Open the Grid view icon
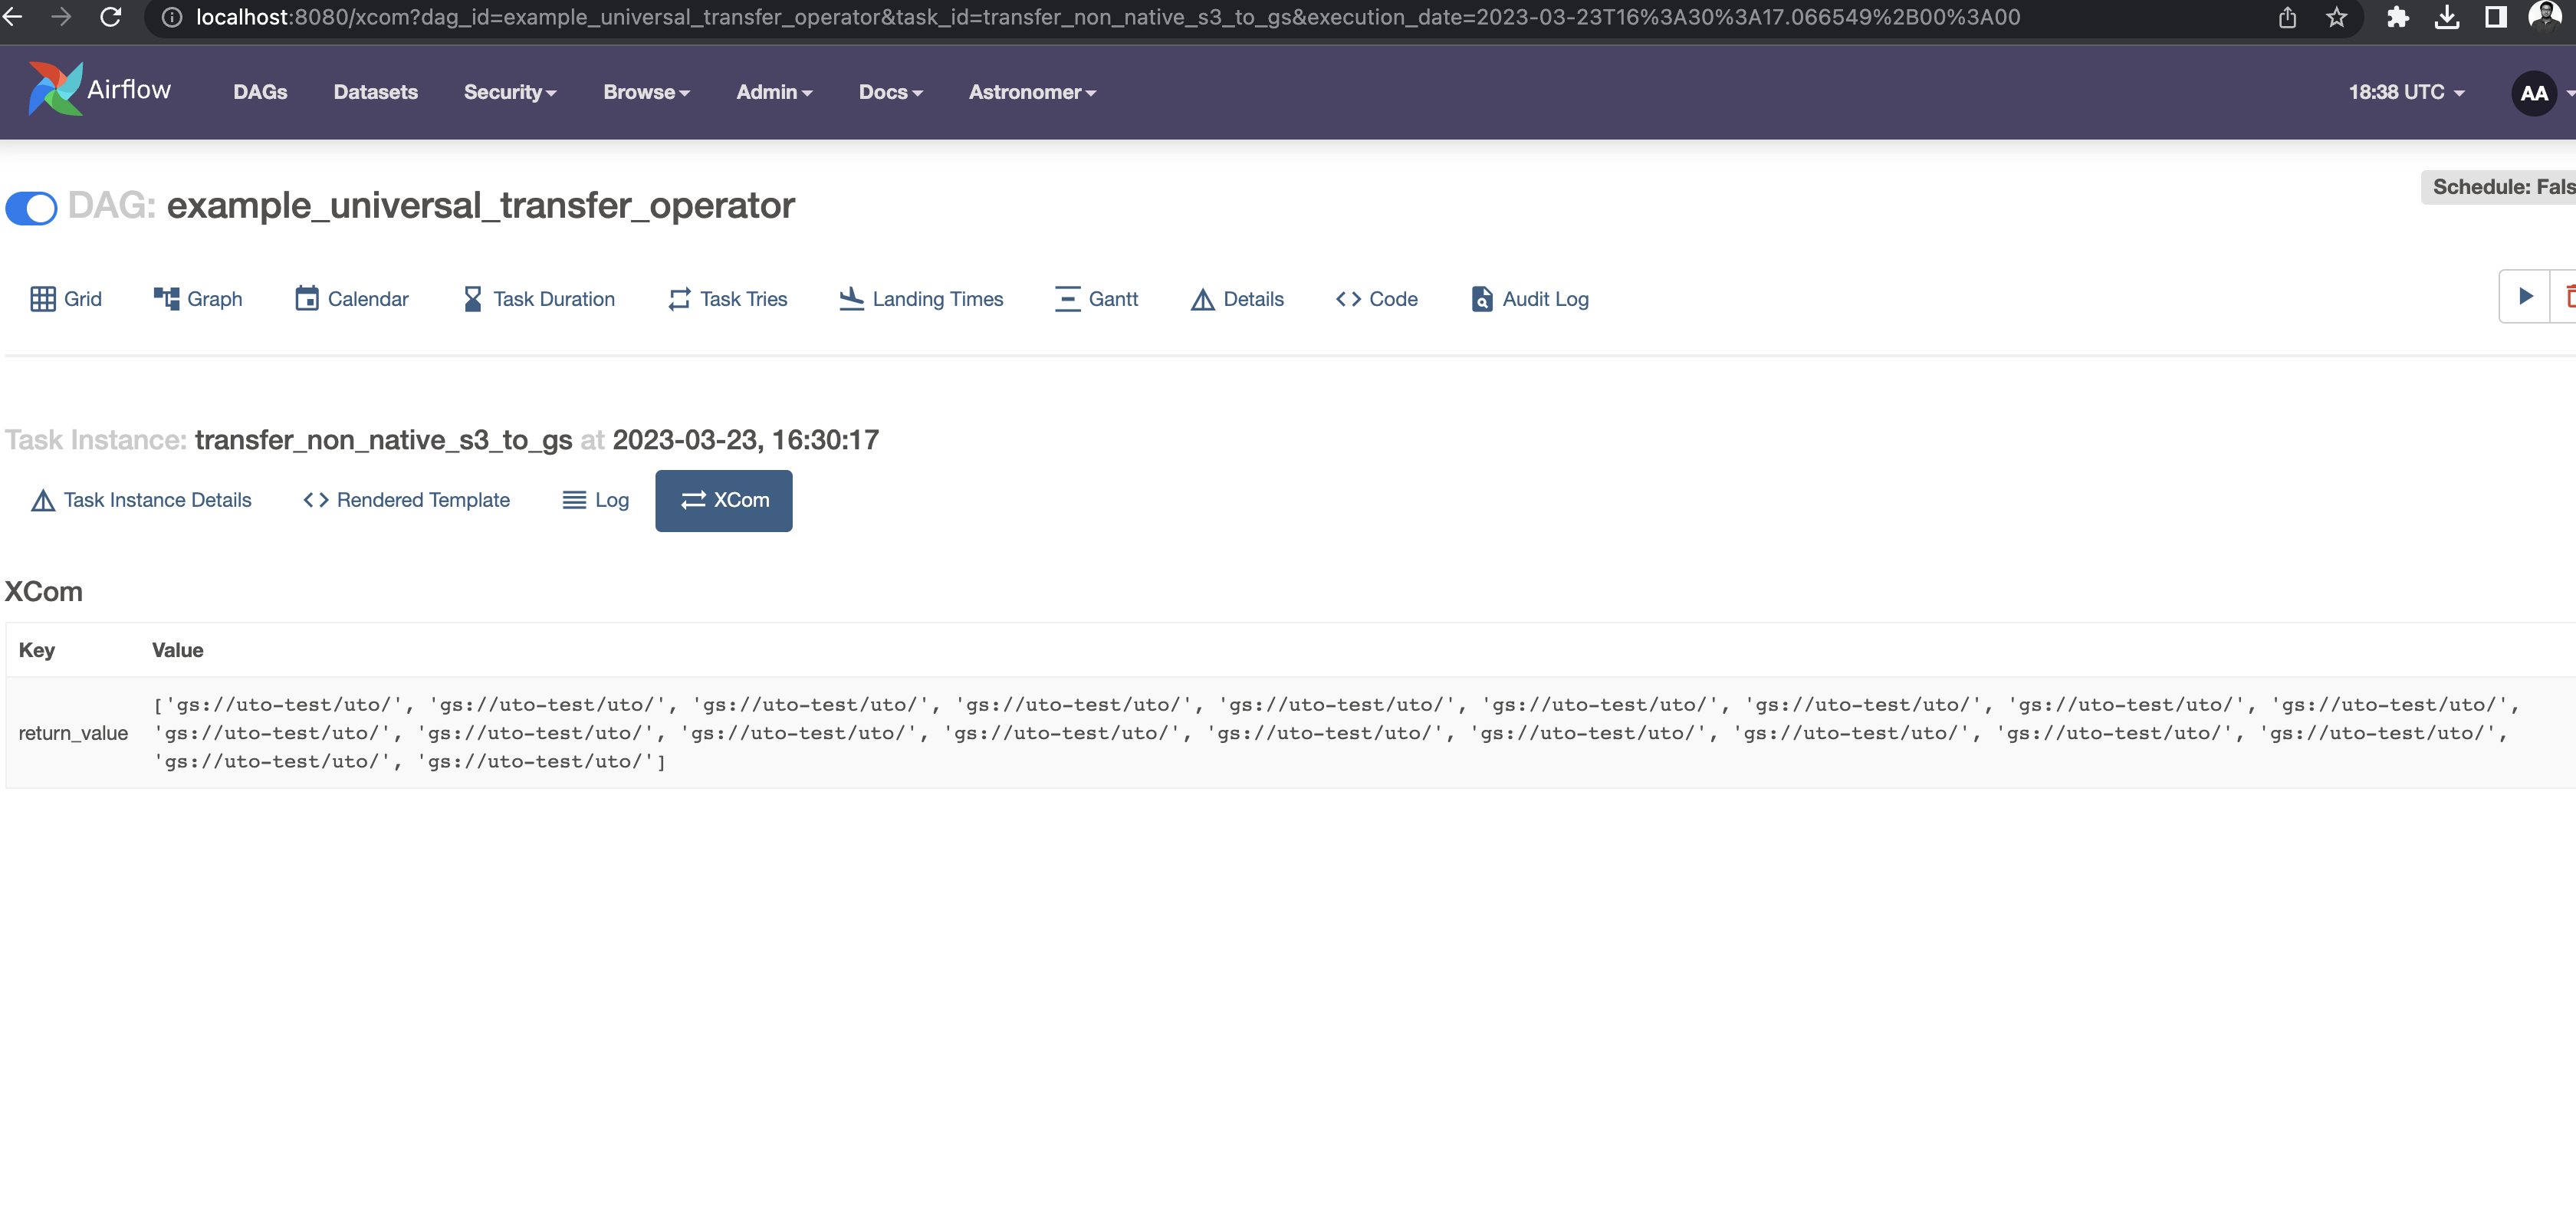The width and height of the screenshot is (2576, 1216). click(x=65, y=298)
